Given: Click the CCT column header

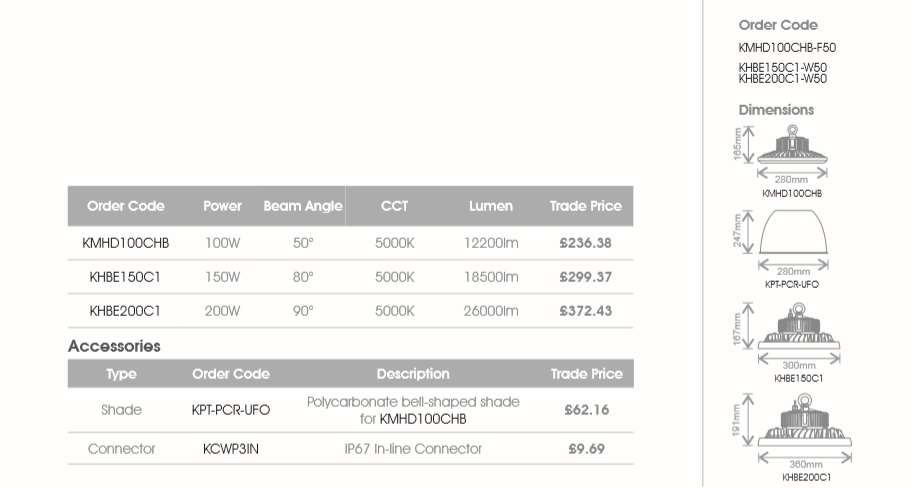Looking at the screenshot, I should coord(394,206).
